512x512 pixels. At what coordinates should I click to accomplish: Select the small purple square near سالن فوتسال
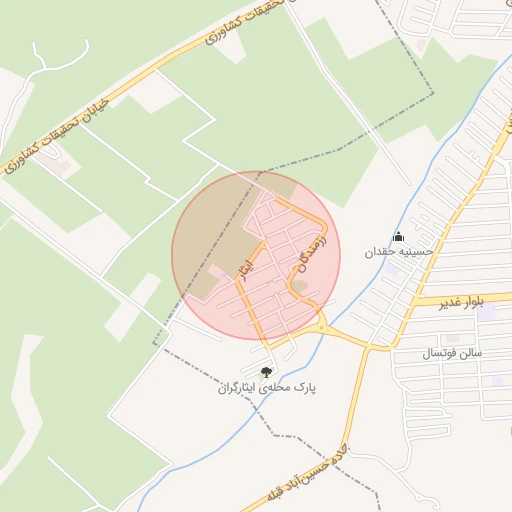pos(497,381)
